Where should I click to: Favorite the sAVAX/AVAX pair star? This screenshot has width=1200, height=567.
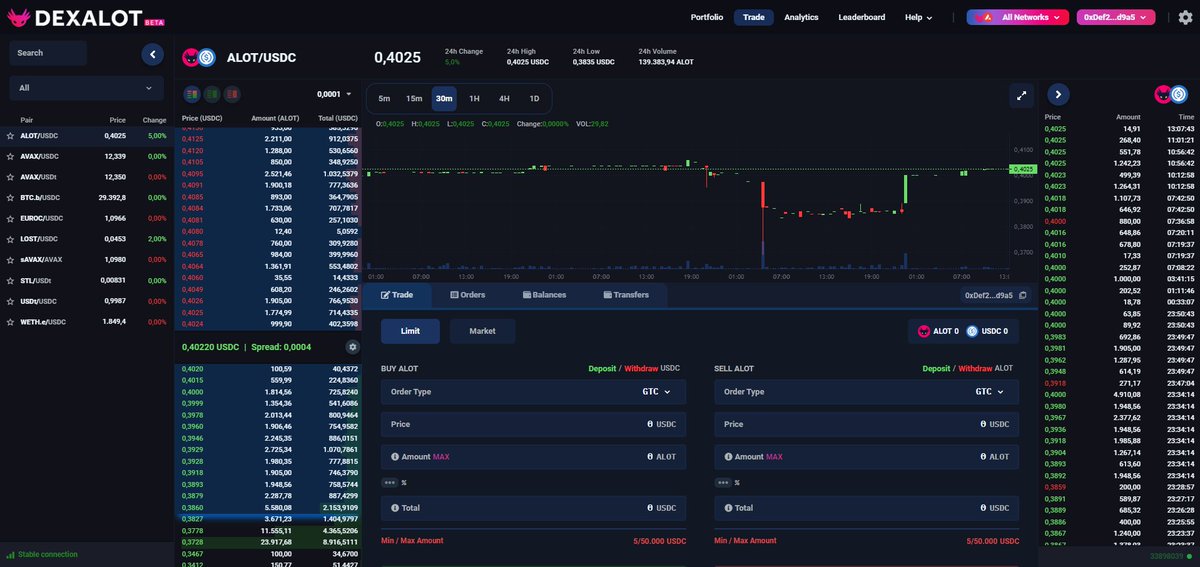click(10, 260)
